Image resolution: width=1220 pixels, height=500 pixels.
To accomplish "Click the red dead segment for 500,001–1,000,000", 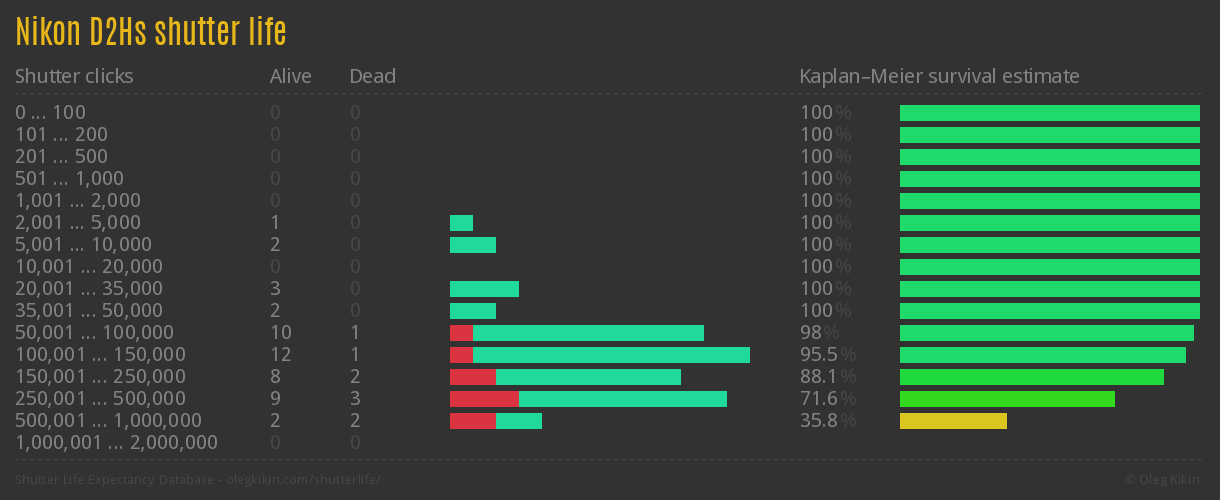I will pos(472,421).
